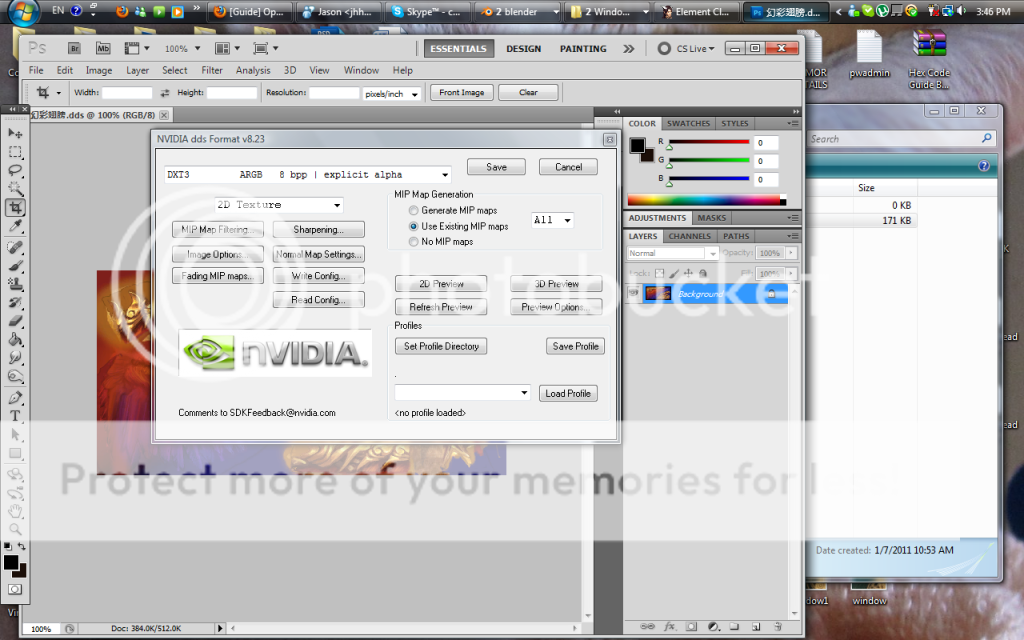
Task: Click the Save button in the dds dialog
Action: tap(496, 167)
